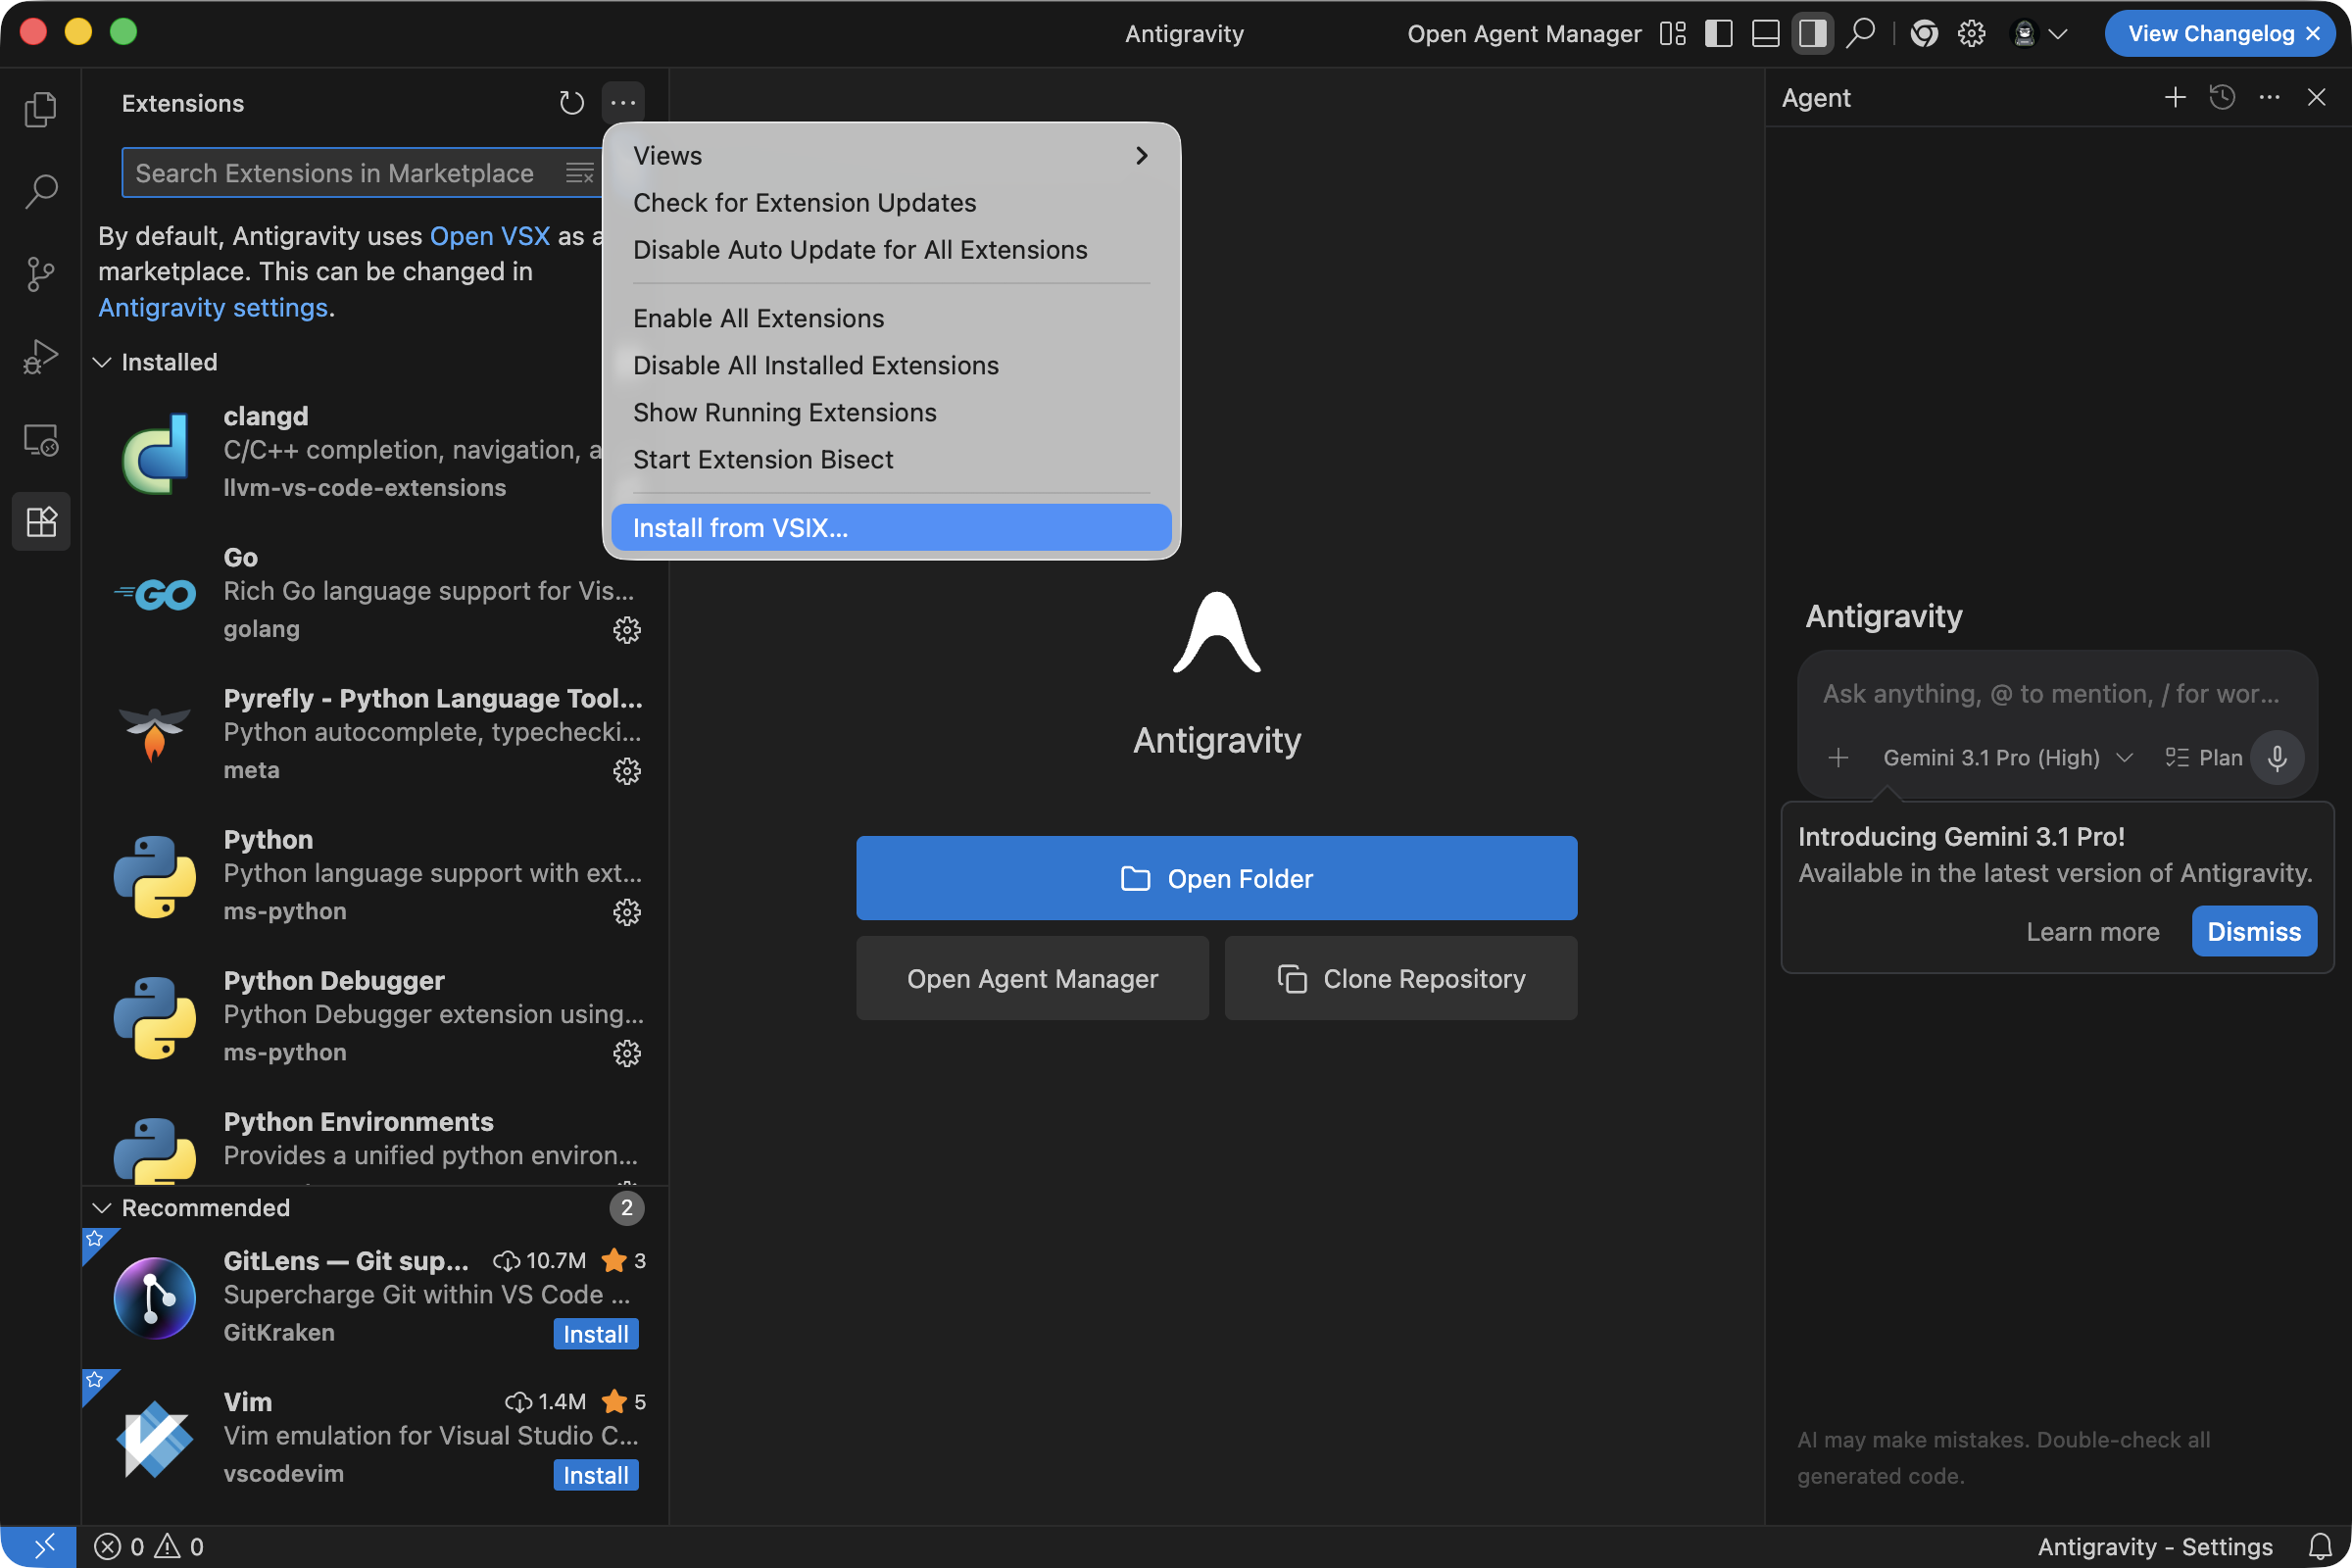
Task: Click the recommended extensions count badge
Action: coord(627,1208)
